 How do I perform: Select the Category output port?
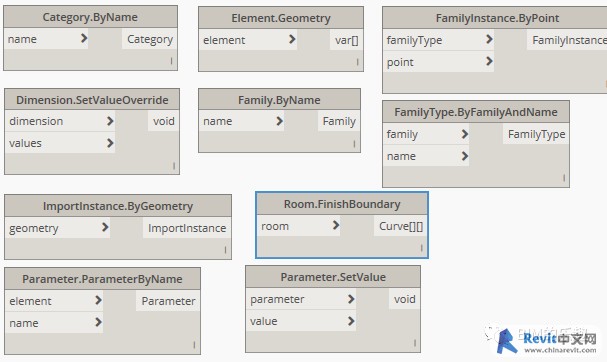[149, 39]
